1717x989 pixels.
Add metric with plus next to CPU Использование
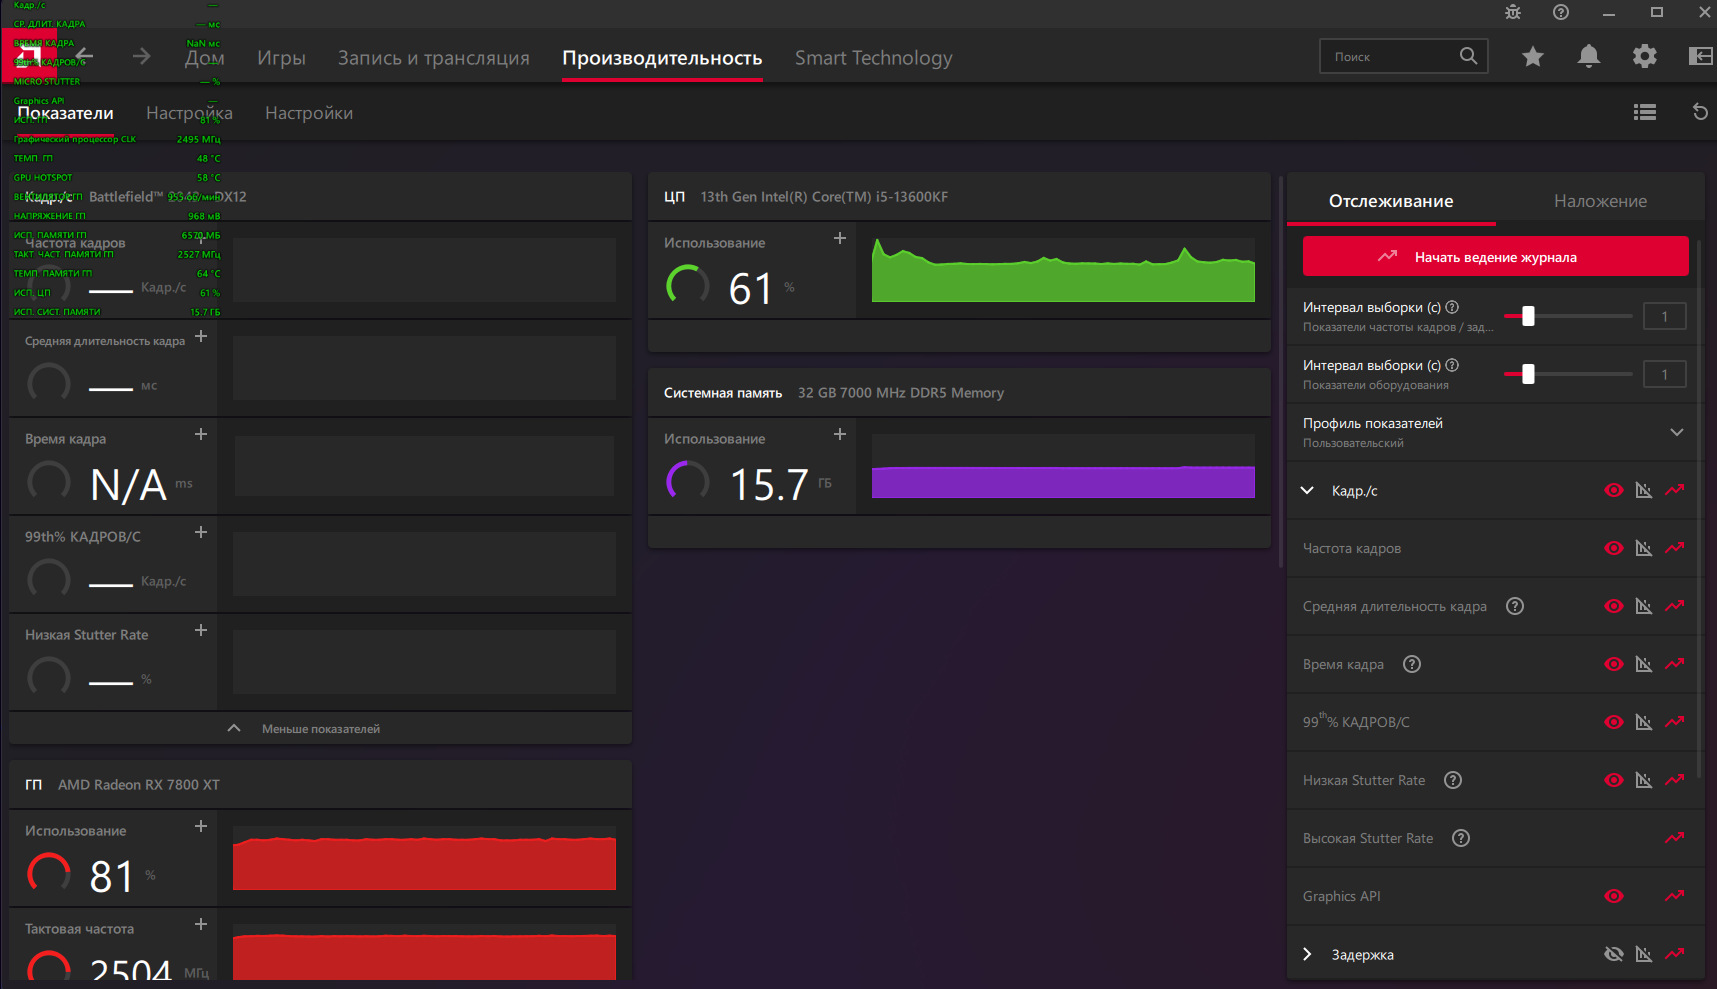[x=840, y=238]
